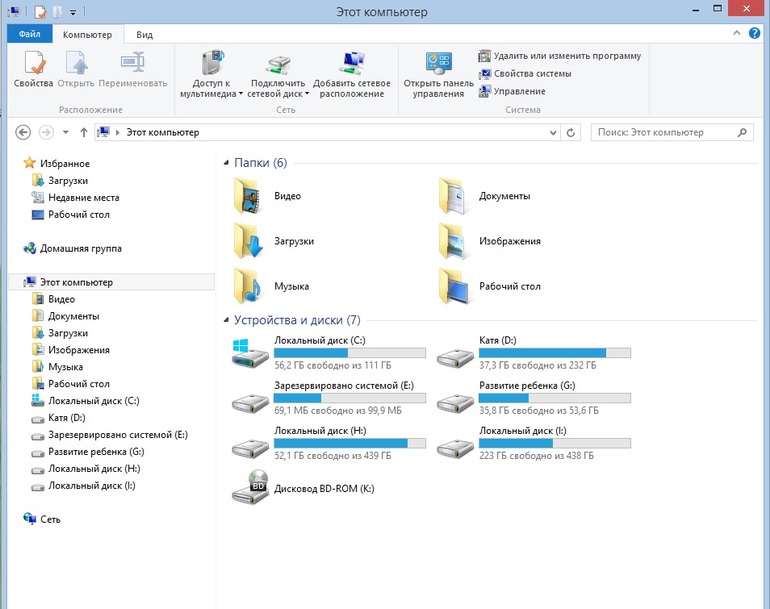
Task: Select Сеть in the navigation pane
Action: point(50,519)
